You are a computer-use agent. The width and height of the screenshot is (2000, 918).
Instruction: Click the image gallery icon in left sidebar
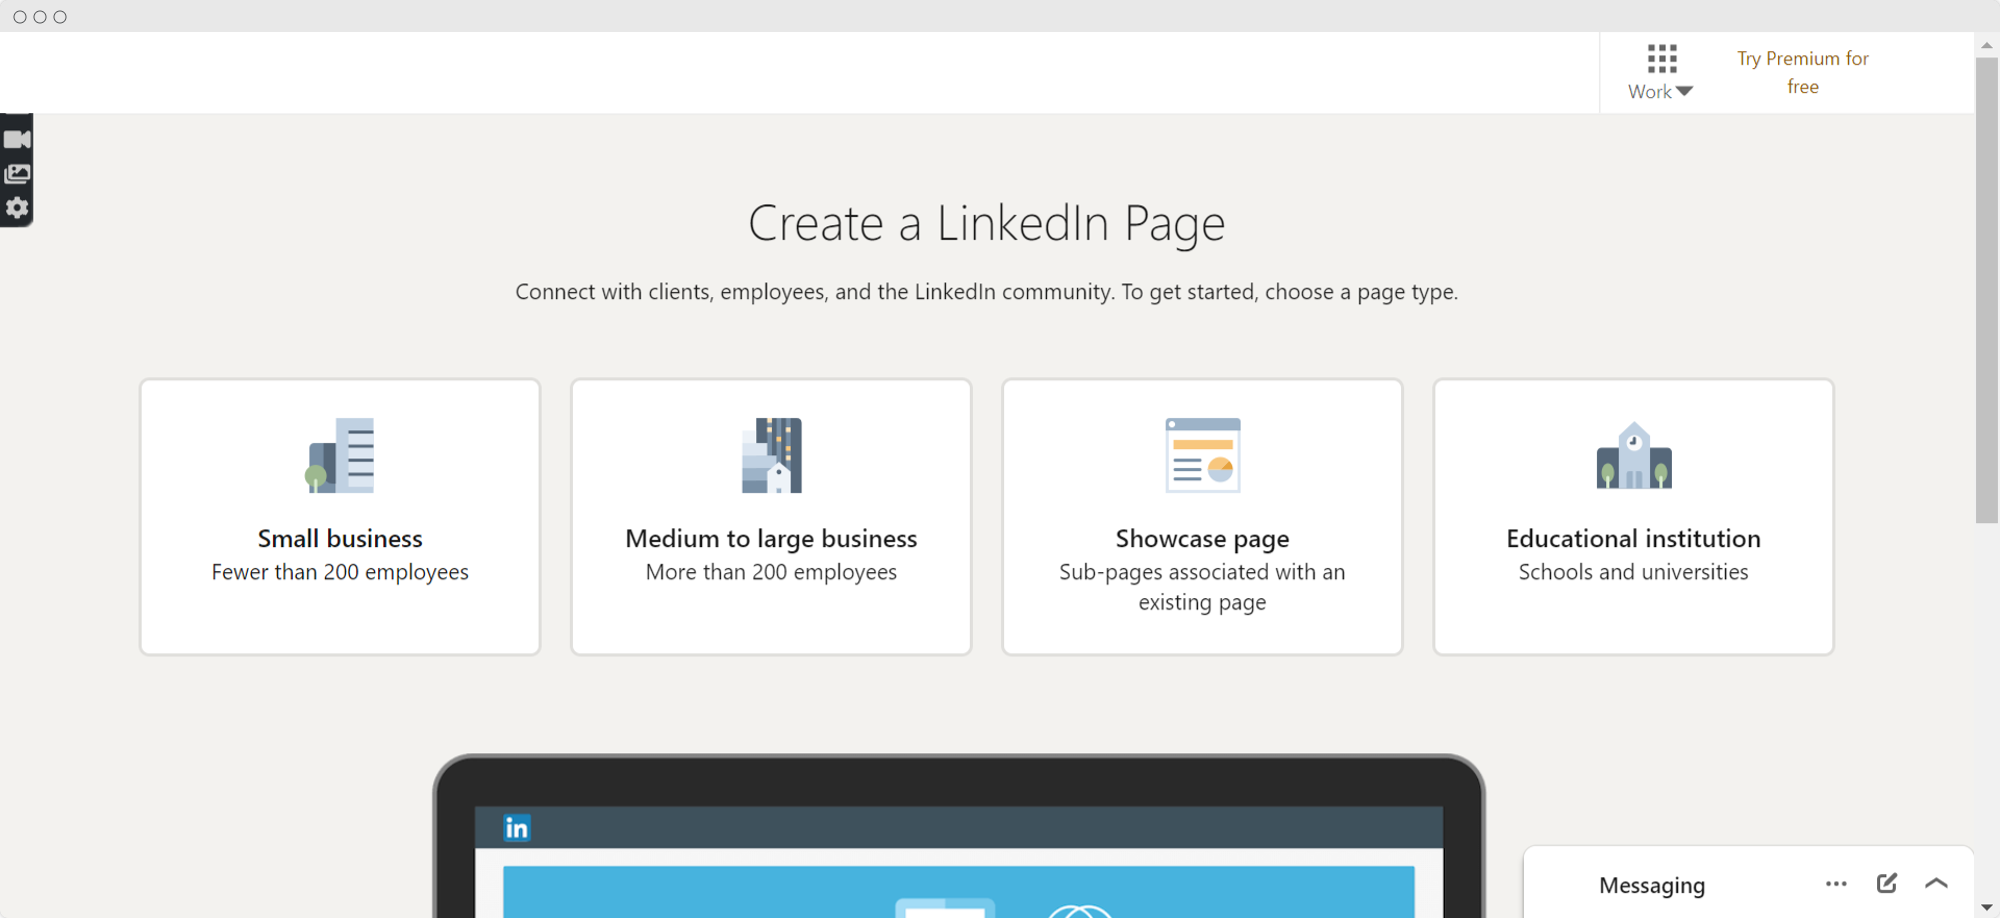point(17,172)
